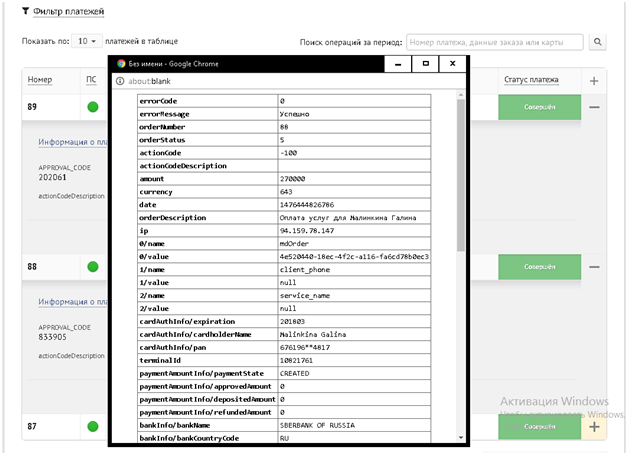
Task: Click the funnel icon next to Фильтр платежей
Action: click(x=26, y=11)
